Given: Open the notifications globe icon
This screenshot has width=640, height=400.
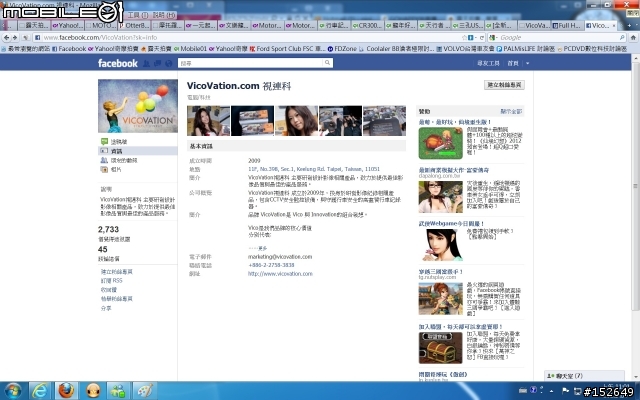Looking at the screenshot, I should (168, 63).
